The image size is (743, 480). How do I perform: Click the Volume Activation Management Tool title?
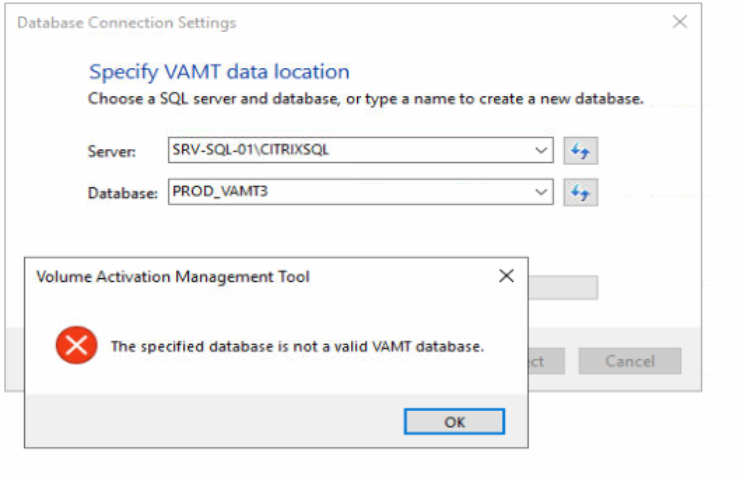[x=173, y=277]
